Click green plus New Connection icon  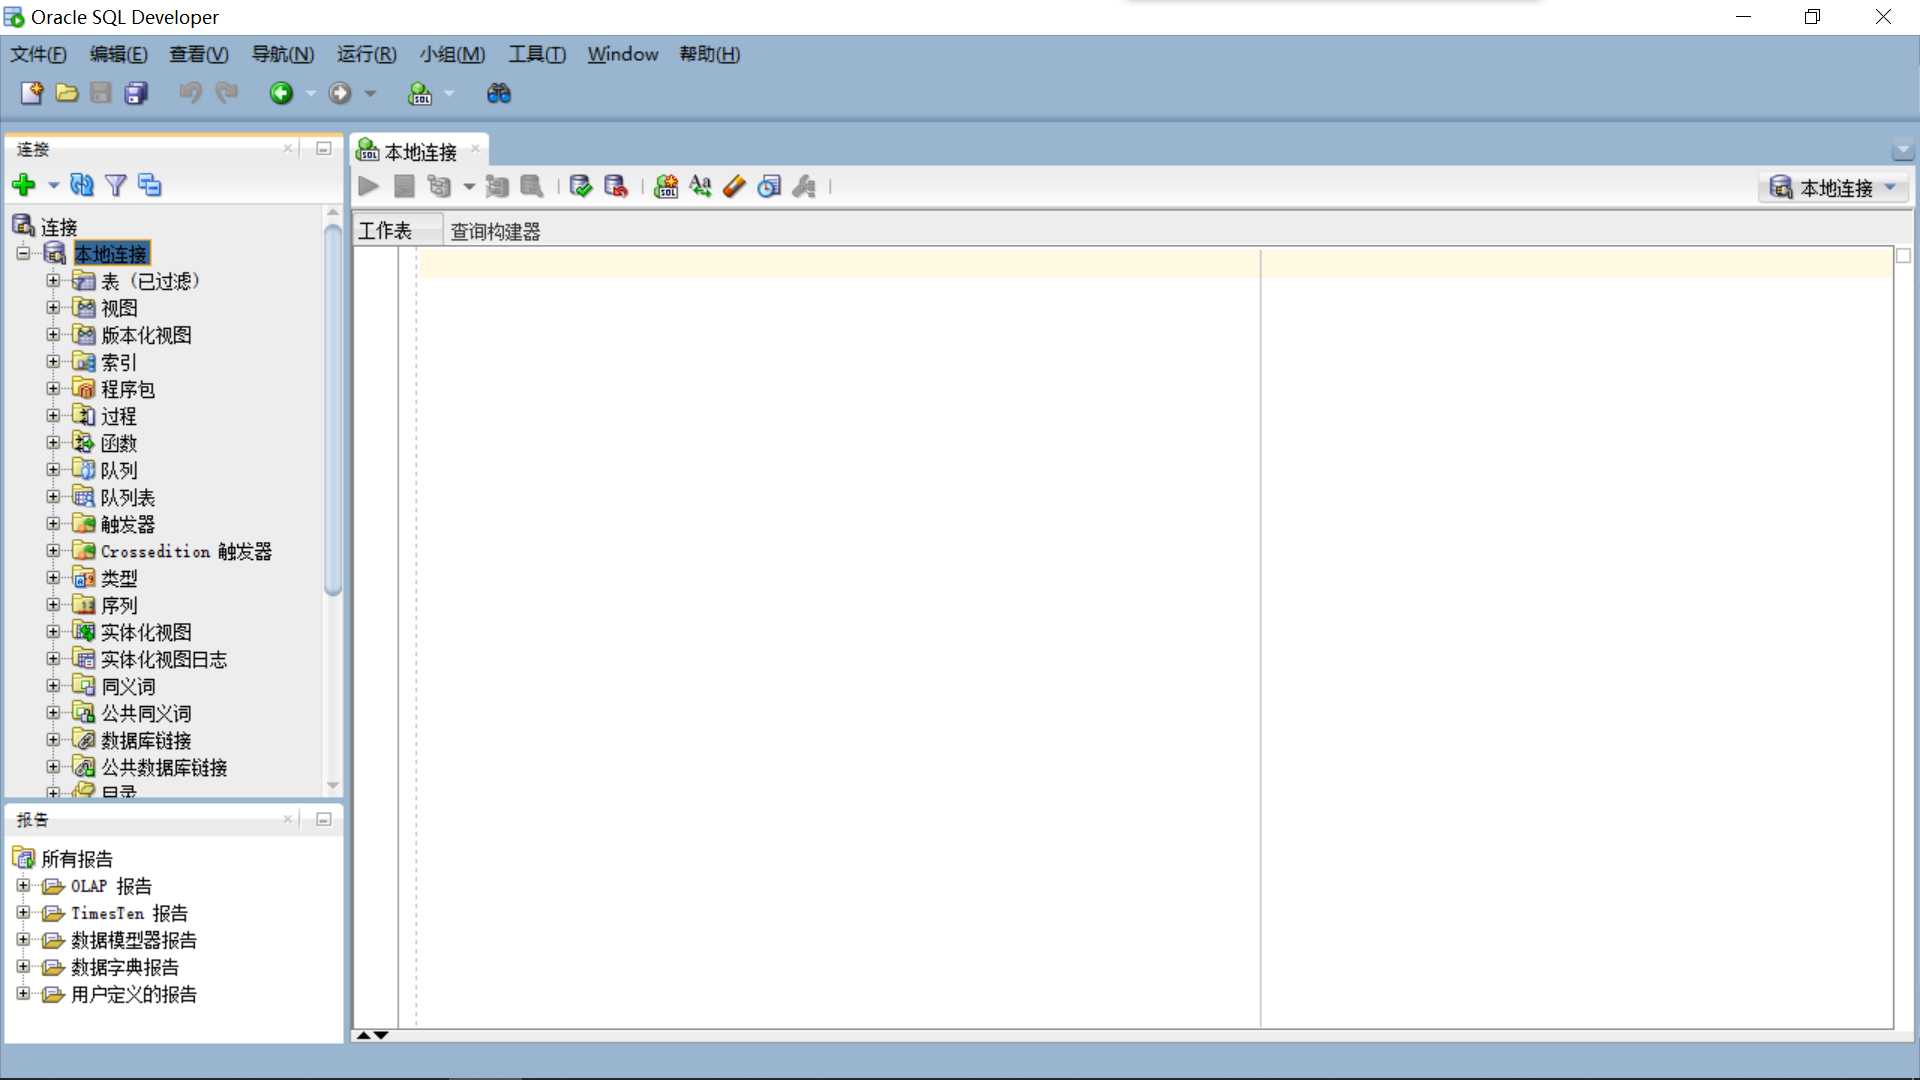(24, 185)
